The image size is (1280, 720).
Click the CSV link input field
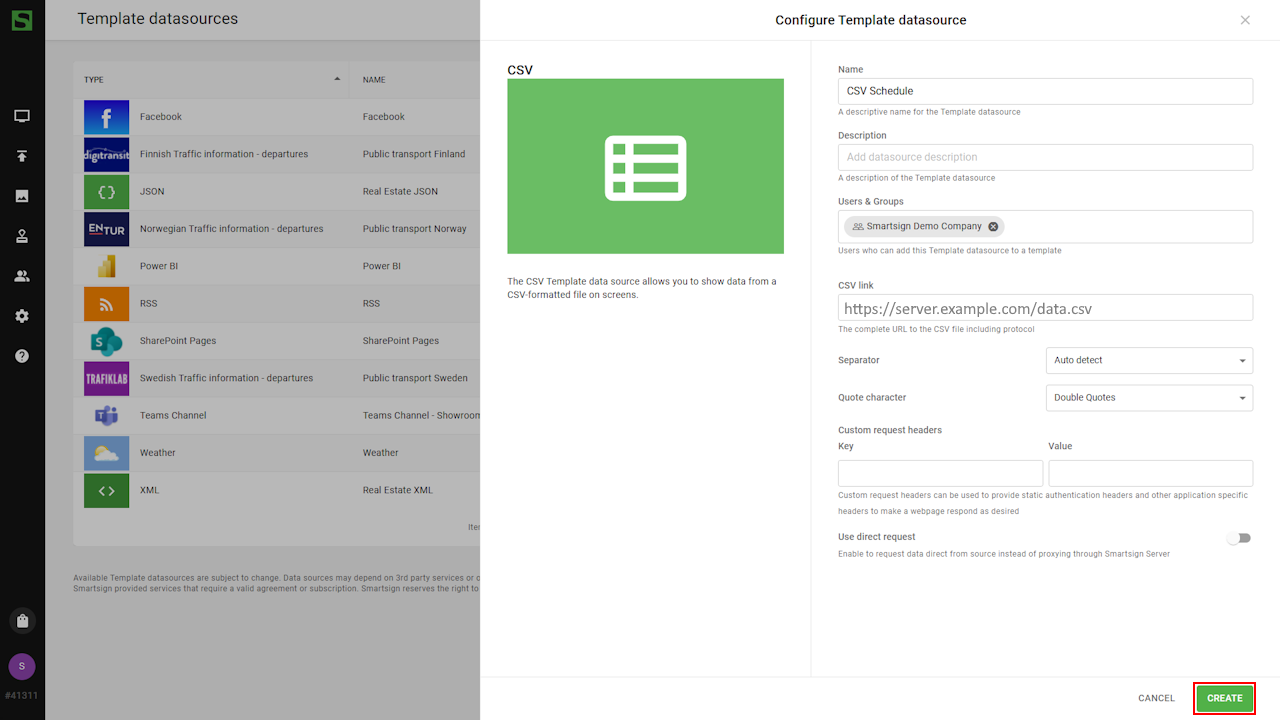point(1045,308)
